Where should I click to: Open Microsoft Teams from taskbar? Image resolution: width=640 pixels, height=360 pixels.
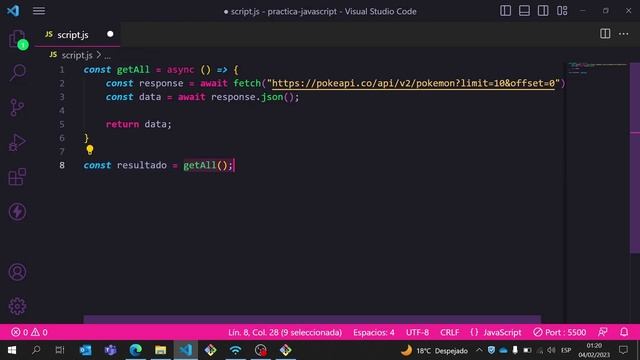(x=111, y=350)
